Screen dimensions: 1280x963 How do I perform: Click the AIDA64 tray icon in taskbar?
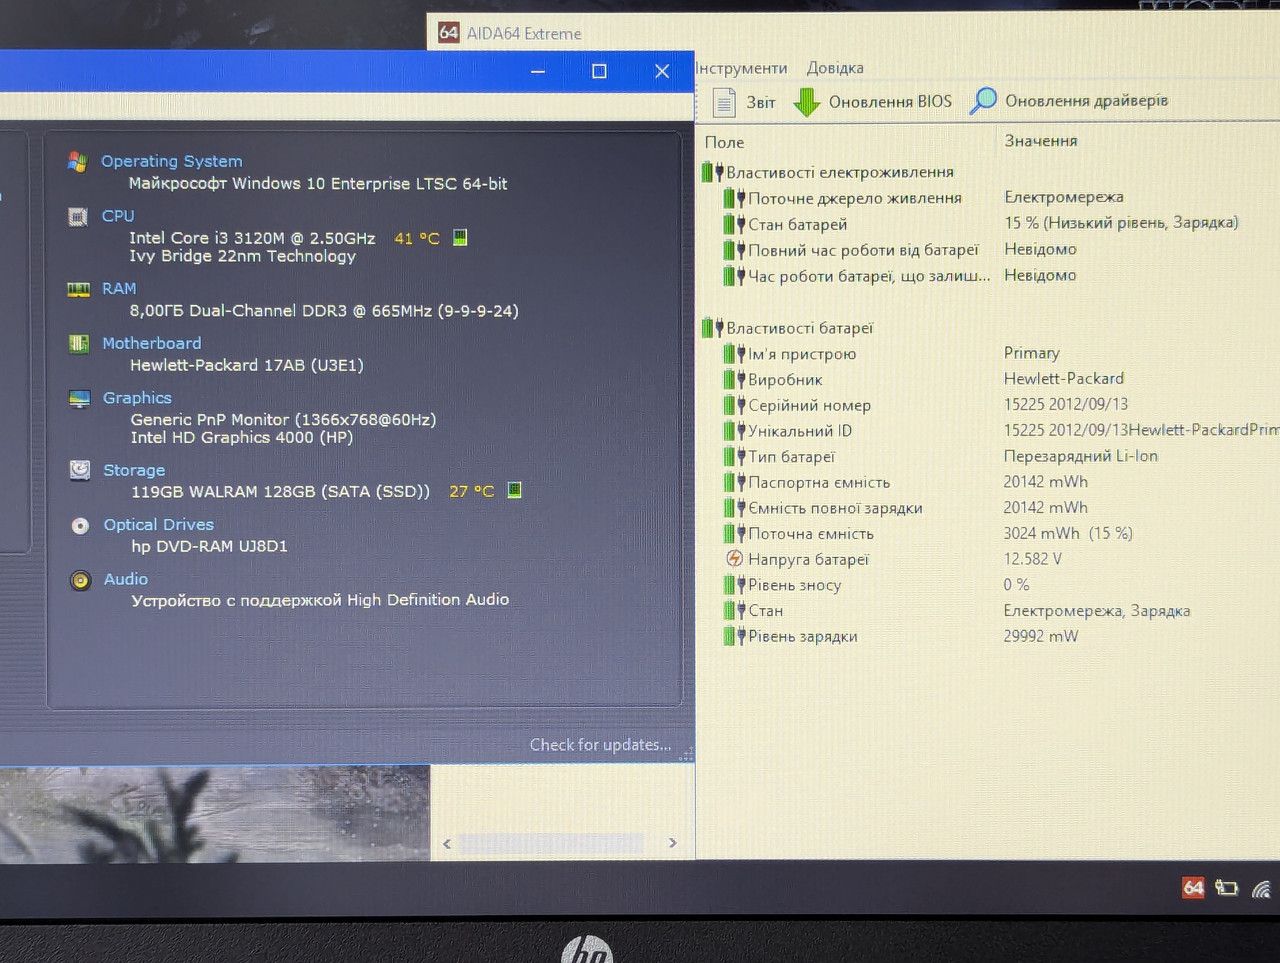point(1193,887)
